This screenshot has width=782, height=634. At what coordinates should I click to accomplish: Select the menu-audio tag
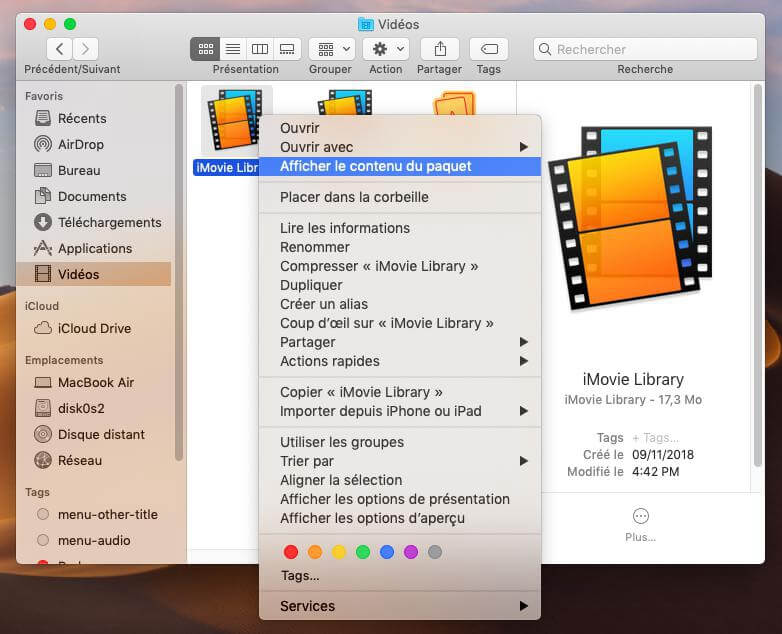tap(95, 540)
